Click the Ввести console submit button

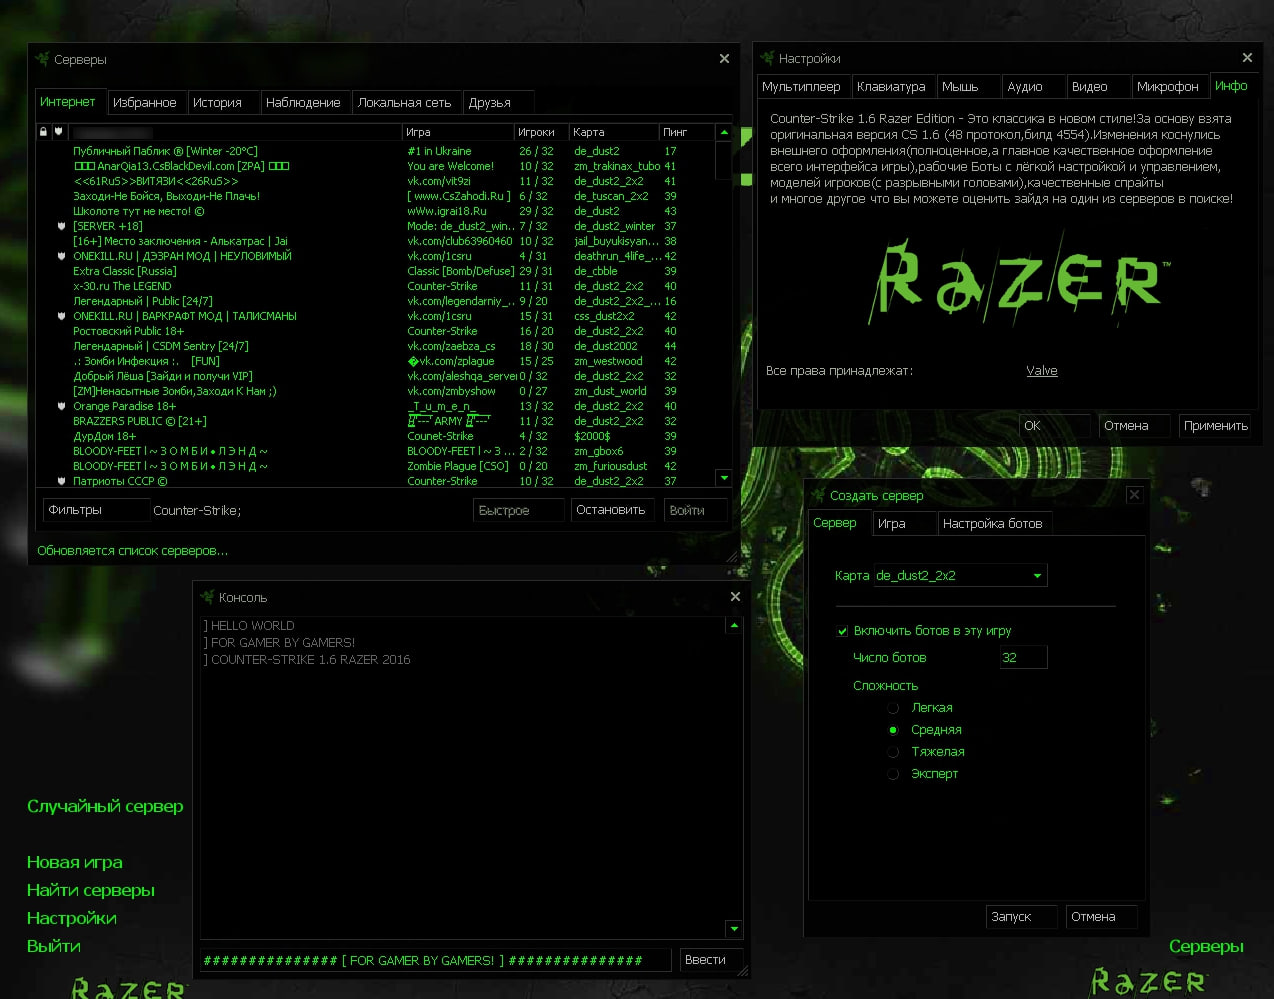[x=710, y=959]
